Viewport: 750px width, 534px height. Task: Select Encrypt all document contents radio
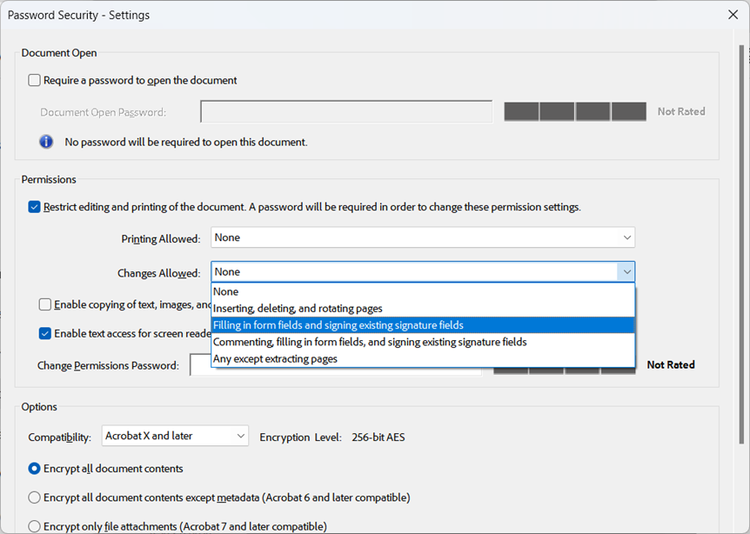(x=35, y=468)
